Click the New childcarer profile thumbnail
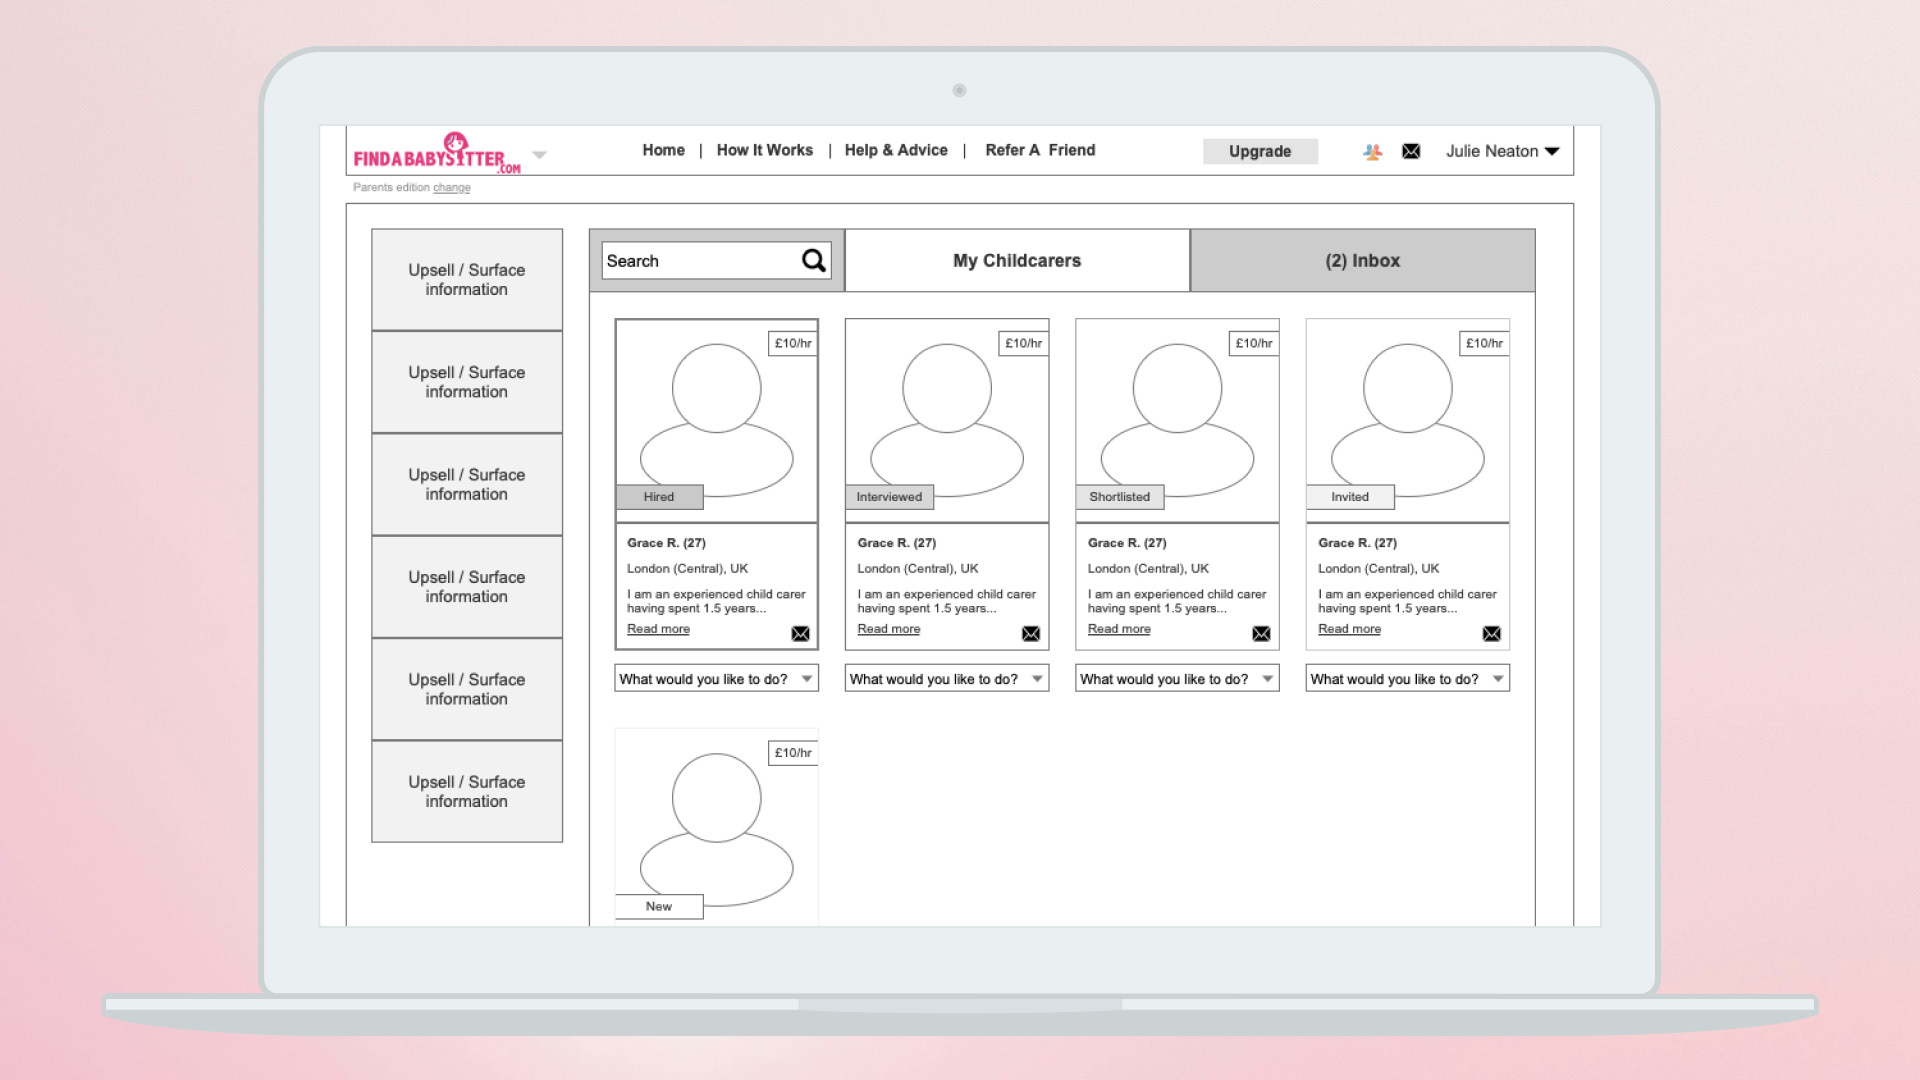 [x=716, y=825]
